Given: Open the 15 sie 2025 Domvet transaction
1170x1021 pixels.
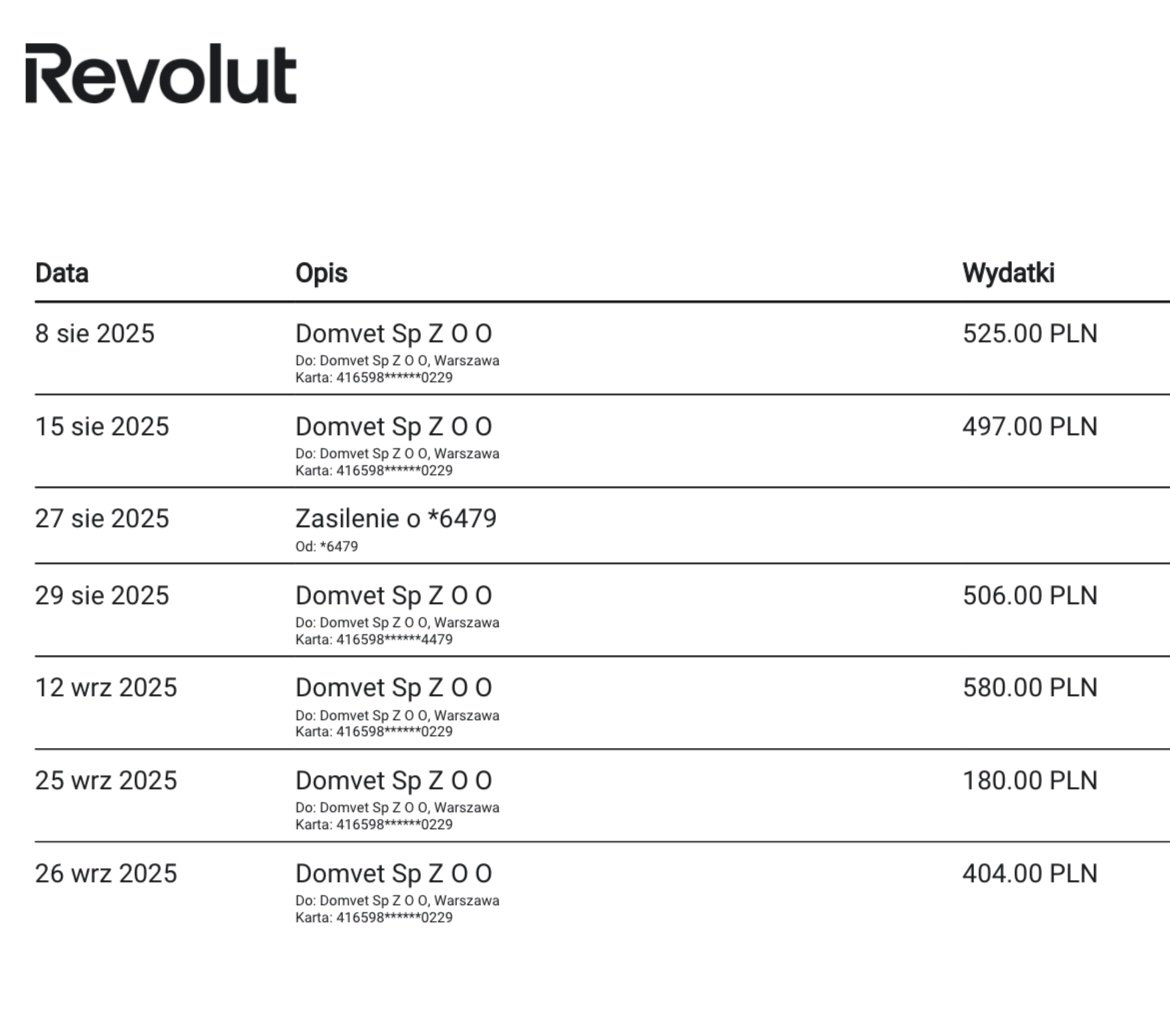Looking at the screenshot, I should click(x=602, y=441).
